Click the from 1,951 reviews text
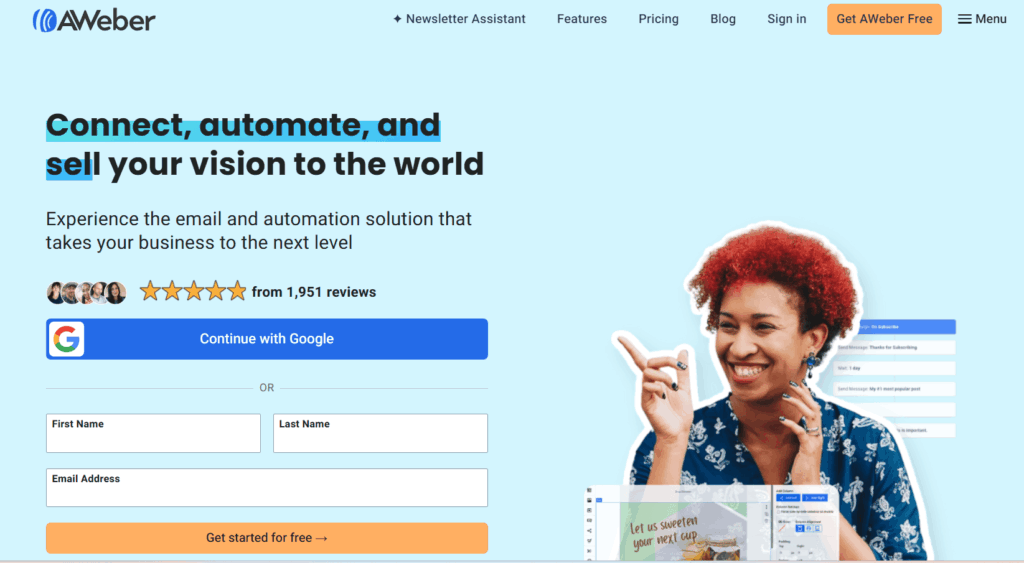 [313, 292]
